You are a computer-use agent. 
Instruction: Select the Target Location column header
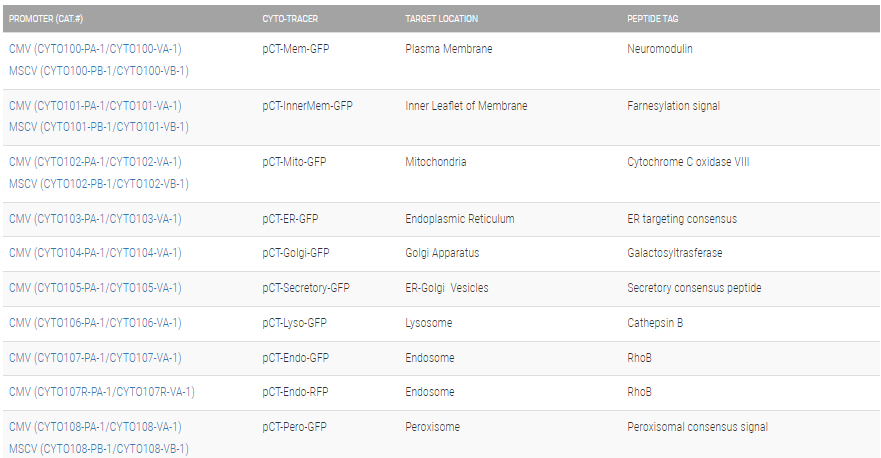pyautogui.click(x=441, y=19)
